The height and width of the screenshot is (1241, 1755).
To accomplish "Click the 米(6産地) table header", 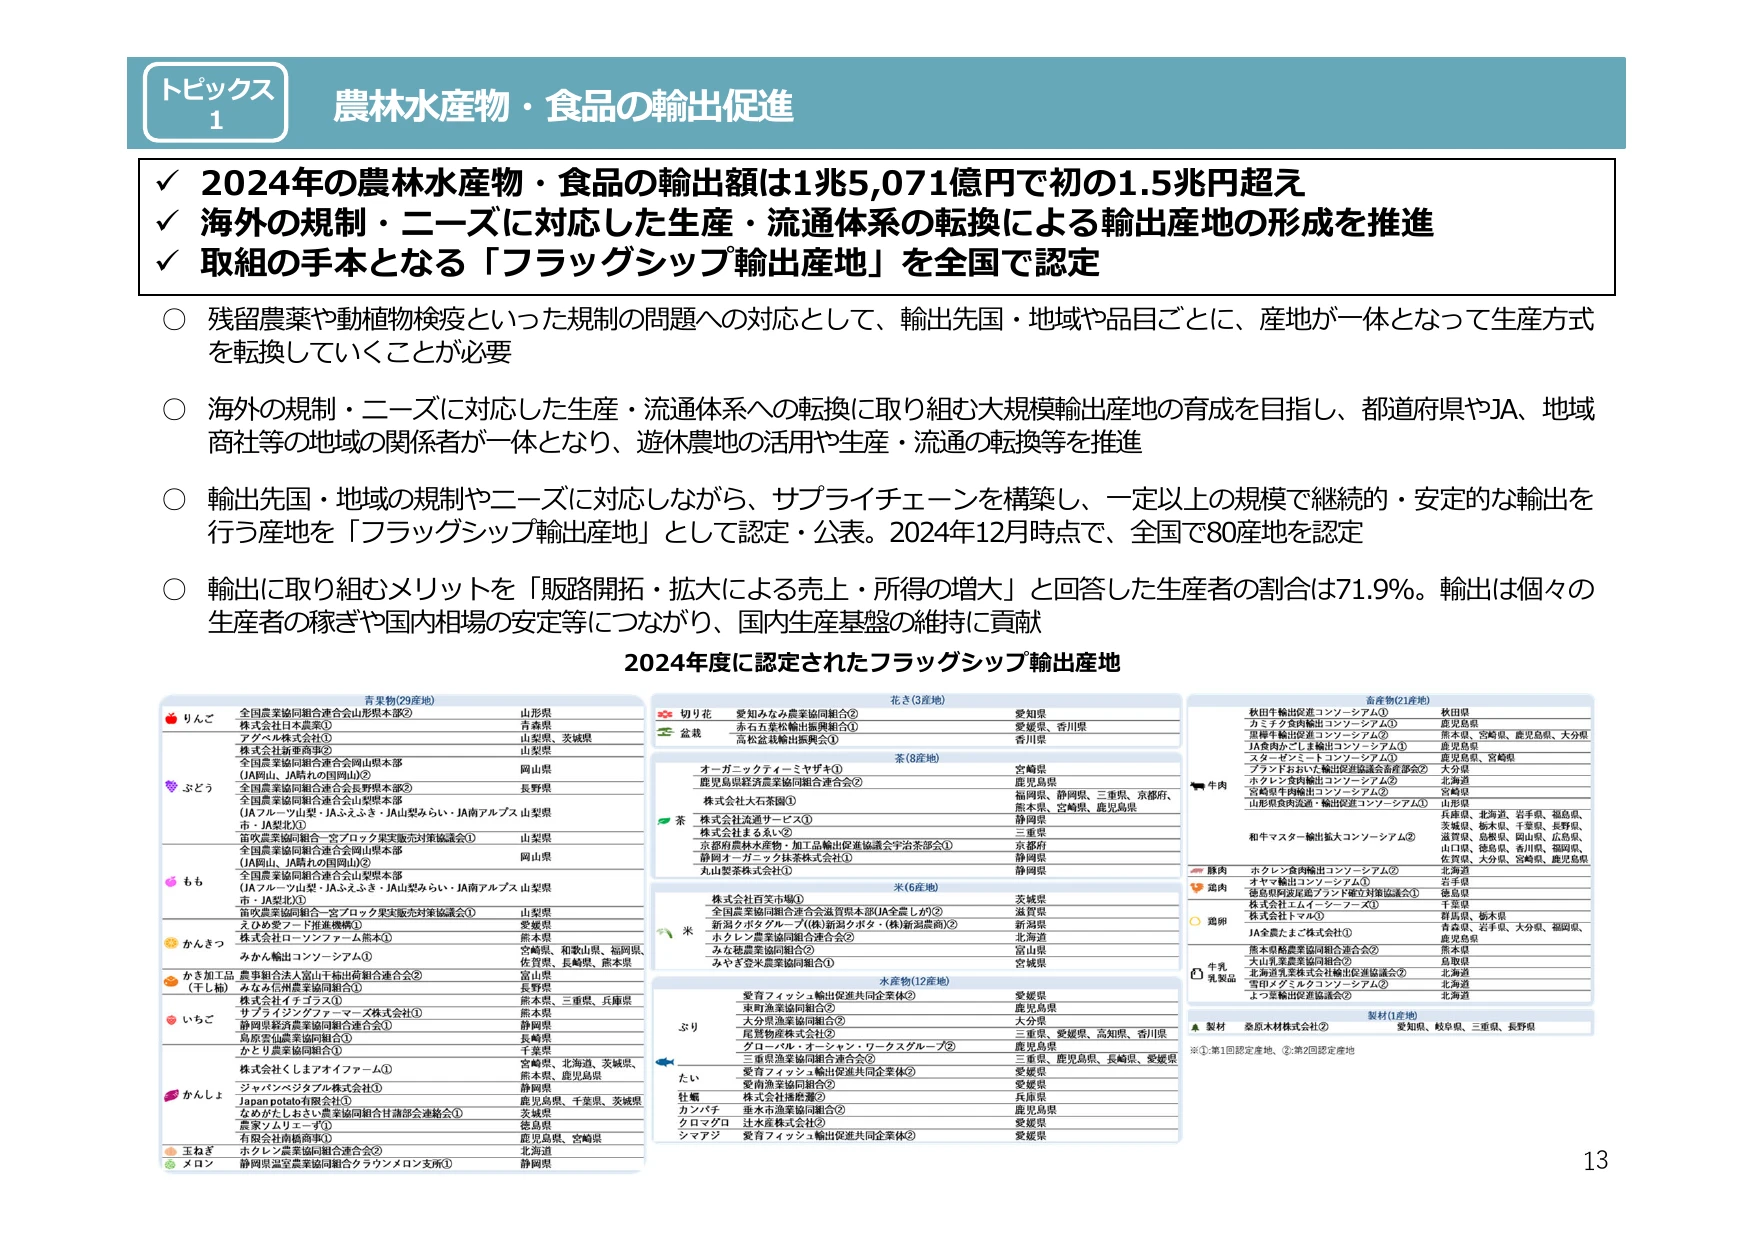I will (x=916, y=887).
